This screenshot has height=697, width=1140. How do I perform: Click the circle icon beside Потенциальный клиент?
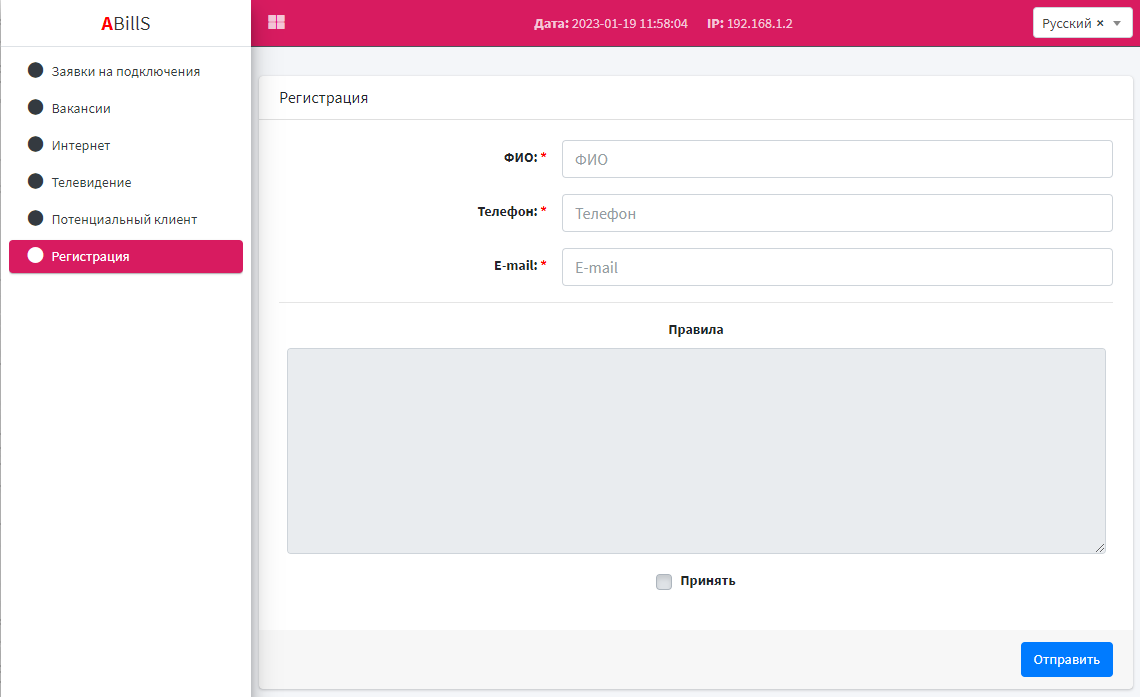pyautogui.click(x=36, y=219)
